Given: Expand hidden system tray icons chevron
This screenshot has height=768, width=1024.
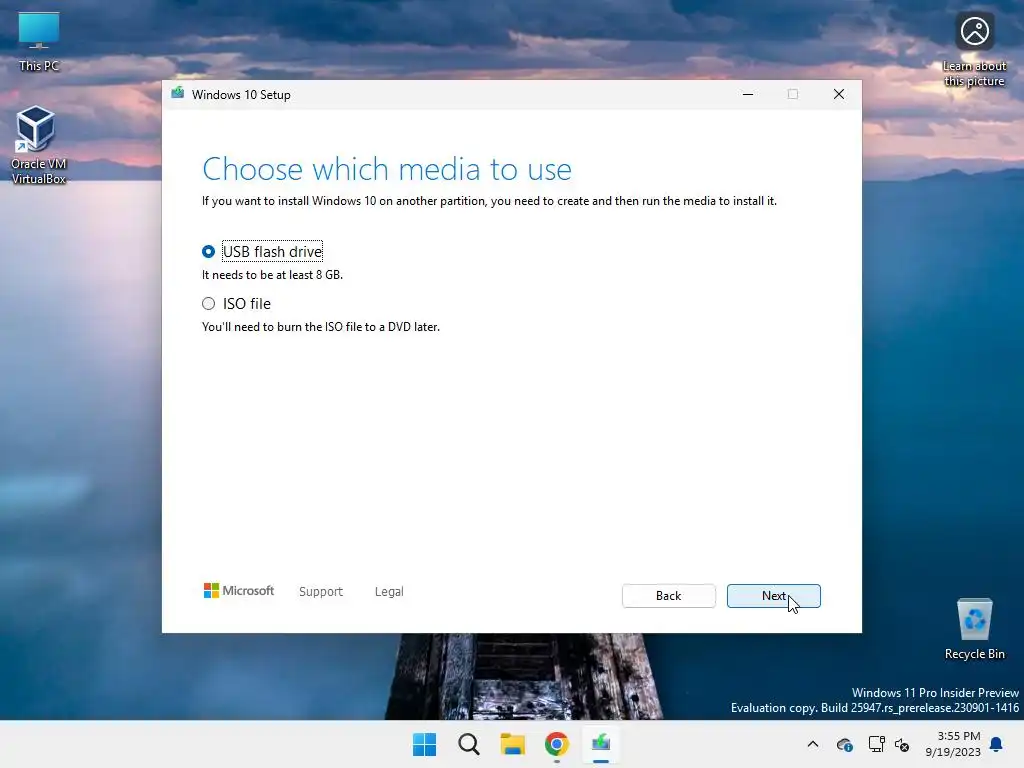Looking at the screenshot, I should point(813,744).
